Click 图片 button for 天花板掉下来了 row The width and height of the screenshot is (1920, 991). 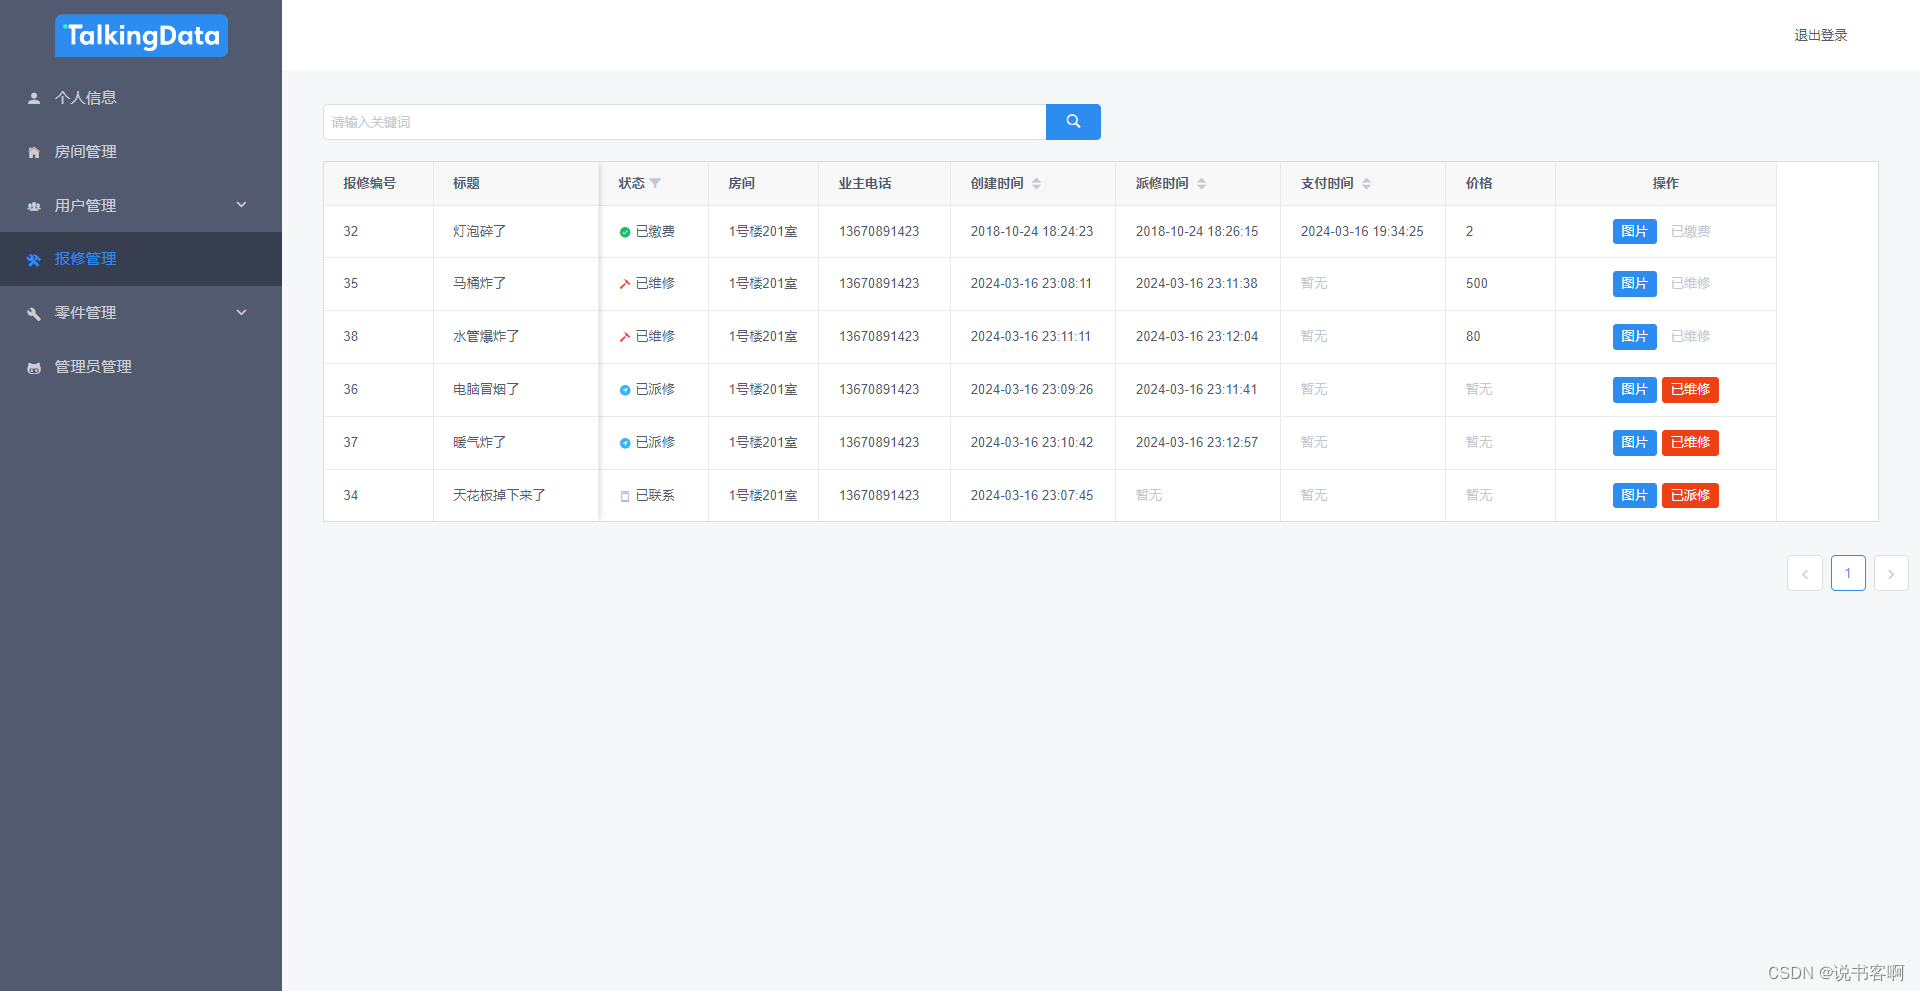pyautogui.click(x=1634, y=495)
